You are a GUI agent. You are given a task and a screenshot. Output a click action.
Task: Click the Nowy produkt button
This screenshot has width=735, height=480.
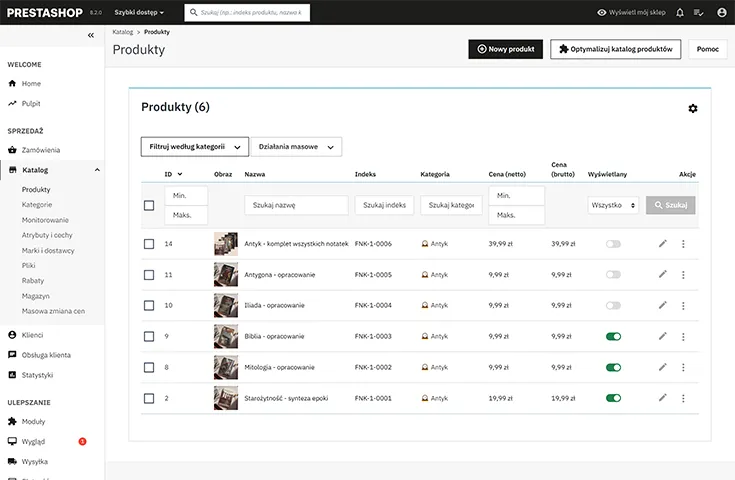[505, 49]
